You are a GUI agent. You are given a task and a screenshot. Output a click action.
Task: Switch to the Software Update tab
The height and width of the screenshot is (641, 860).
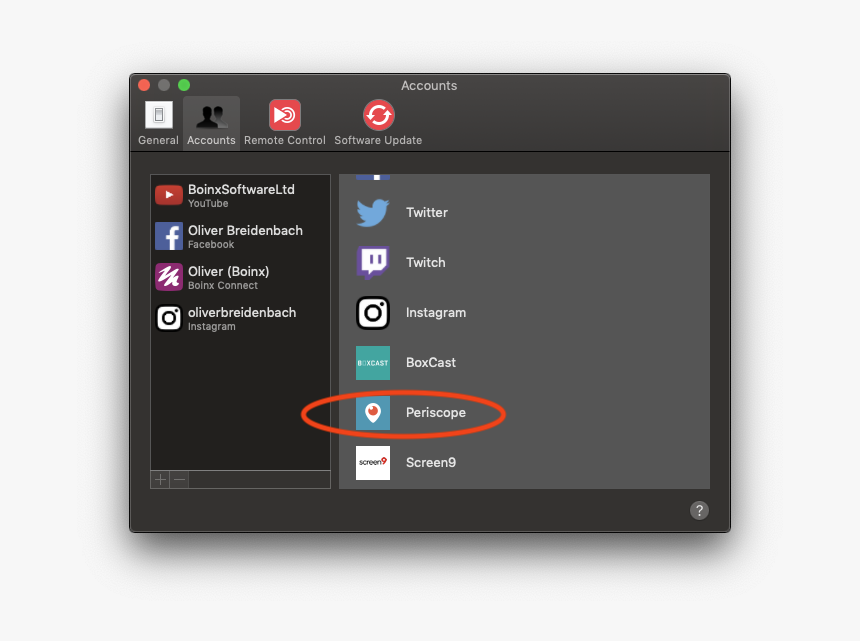point(378,123)
